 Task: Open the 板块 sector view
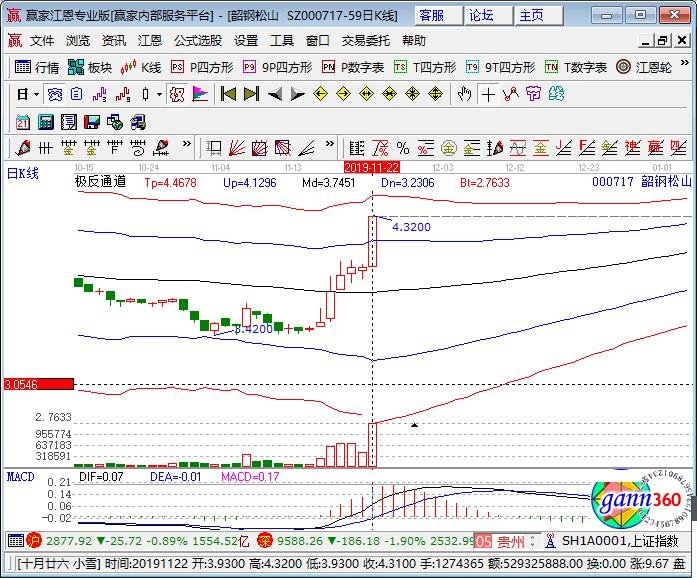[90, 68]
